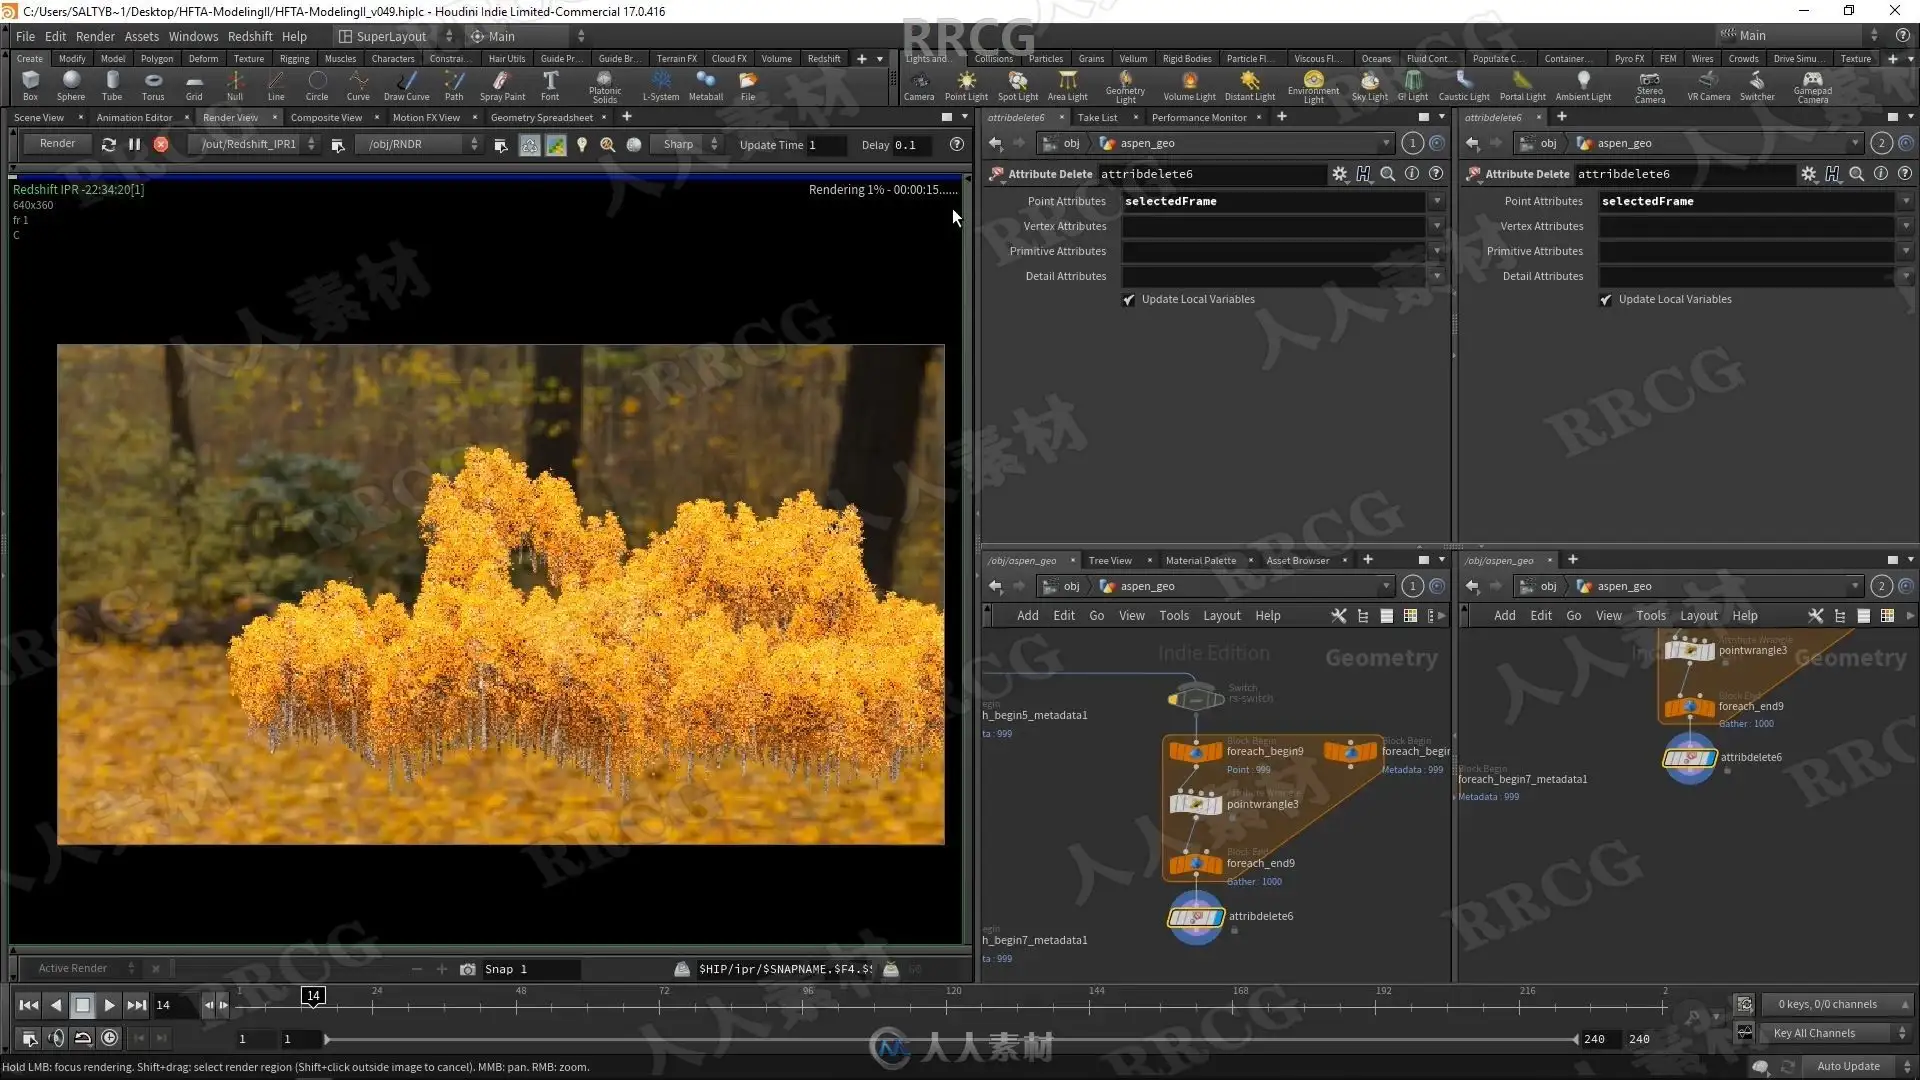
Task: Click the frame 14 timeline marker
Action: point(313,995)
